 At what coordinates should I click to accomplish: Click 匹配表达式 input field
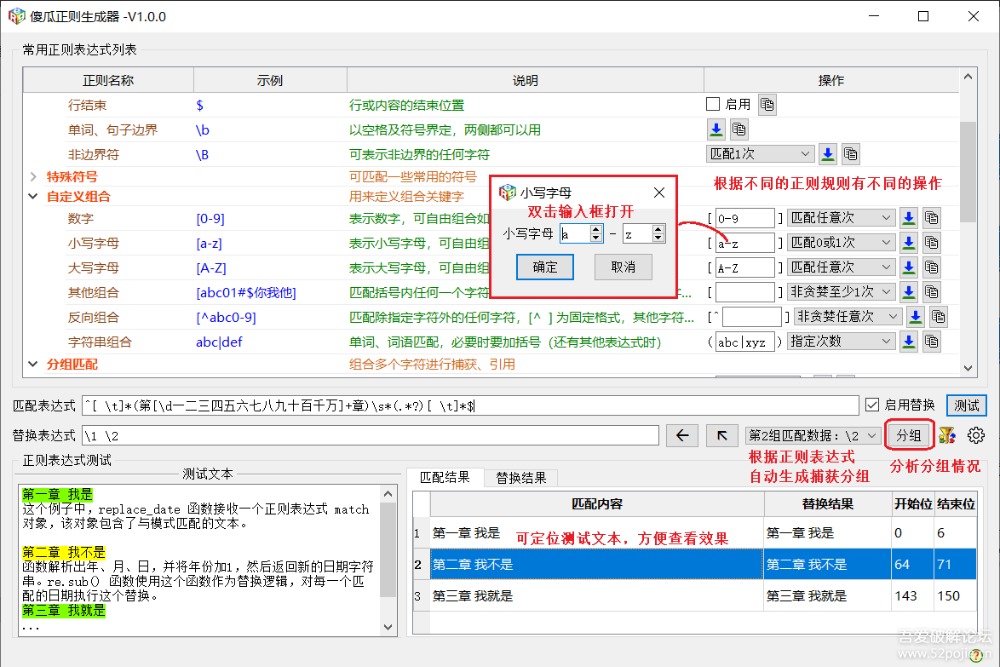(470, 405)
